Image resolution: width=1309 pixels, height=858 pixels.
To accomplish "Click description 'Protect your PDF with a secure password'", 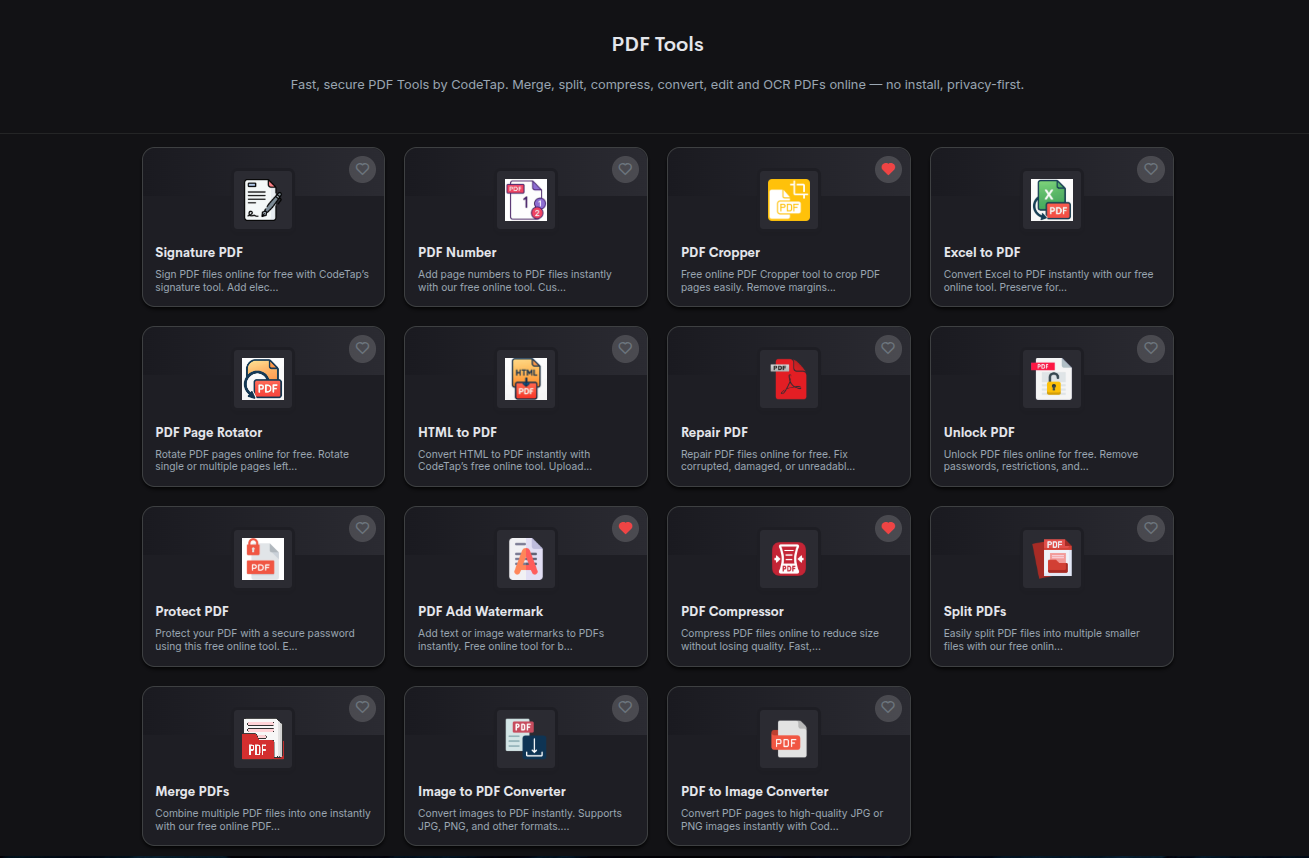I will (x=255, y=639).
